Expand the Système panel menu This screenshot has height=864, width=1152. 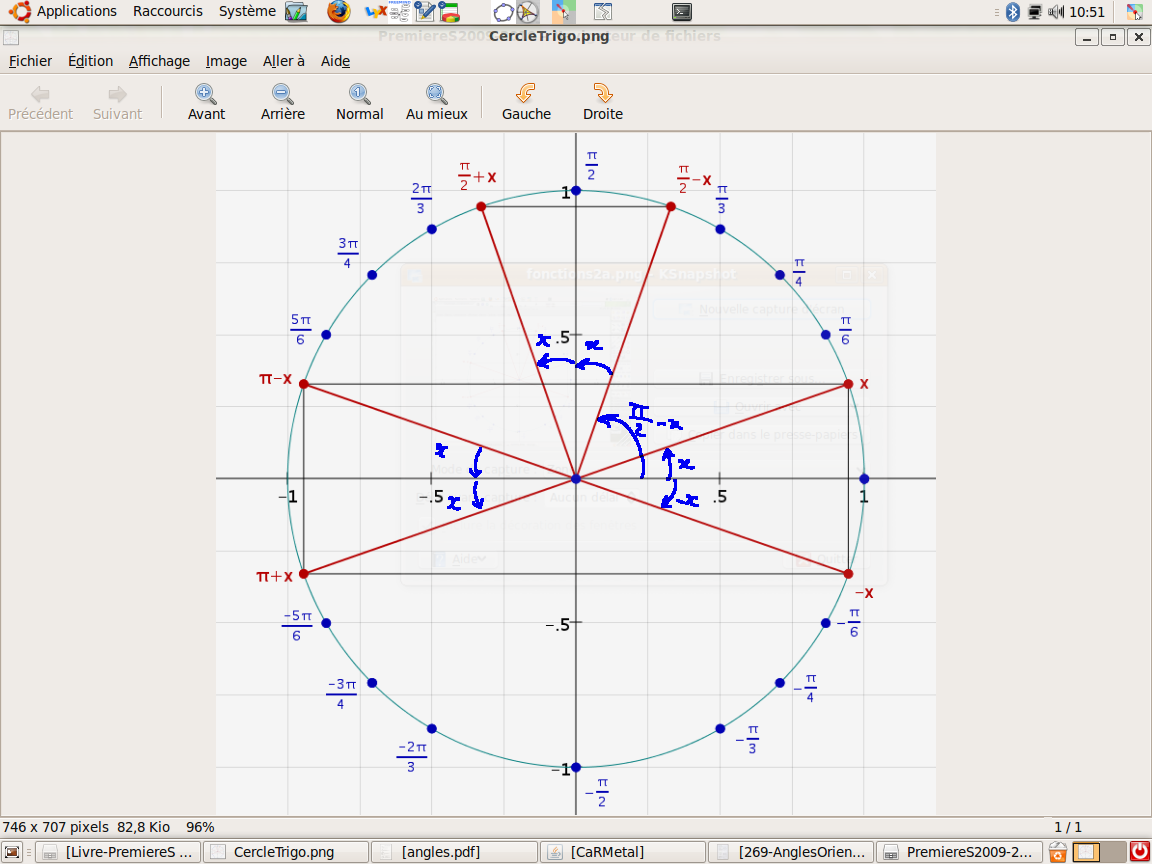pos(247,11)
